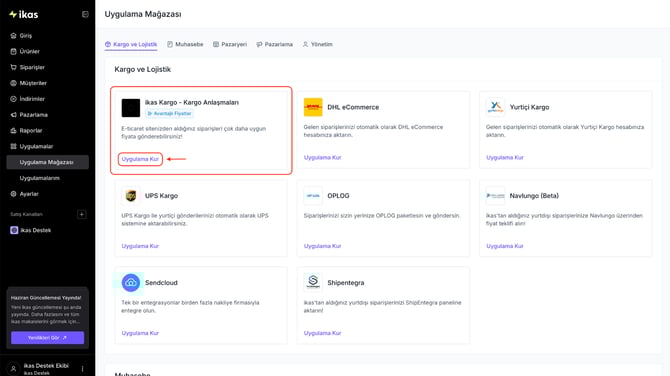Select the Yönetim tab
The width and height of the screenshot is (670, 376).
click(x=317, y=44)
